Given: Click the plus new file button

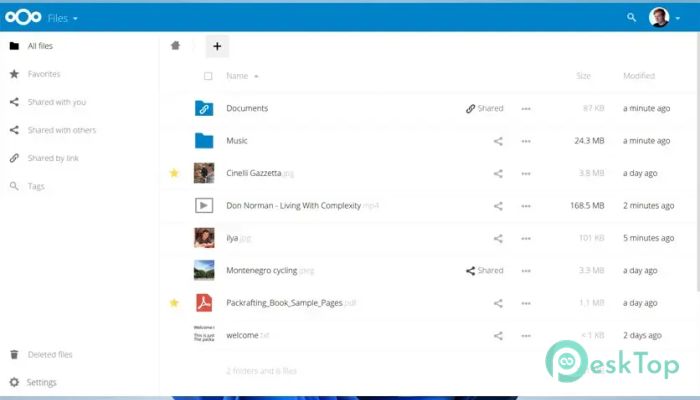Looking at the screenshot, I should 217,46.
